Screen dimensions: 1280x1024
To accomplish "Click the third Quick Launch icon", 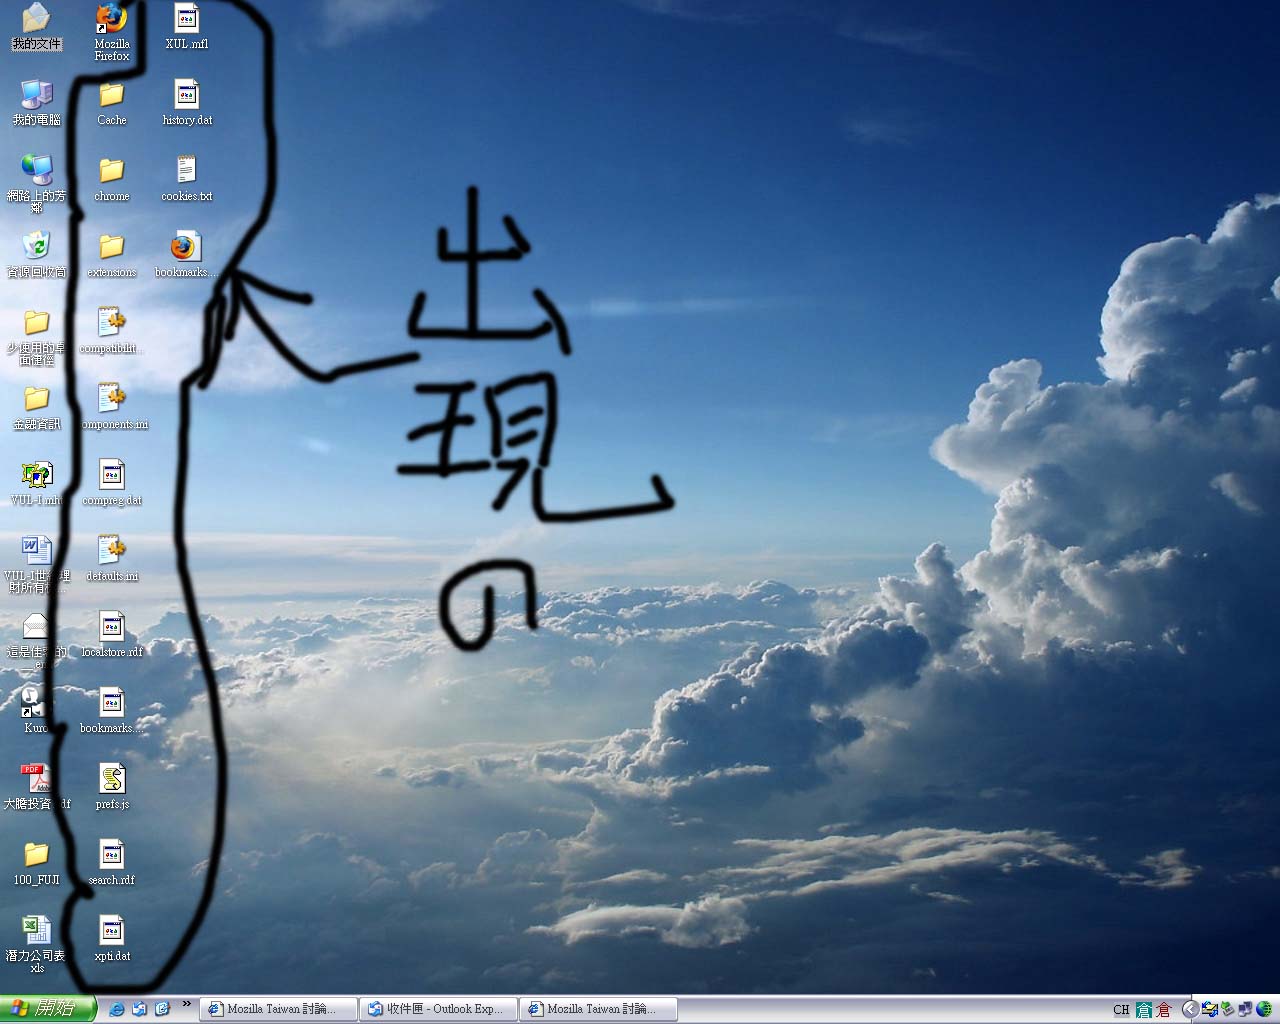I will click(x=162, y=1009).
